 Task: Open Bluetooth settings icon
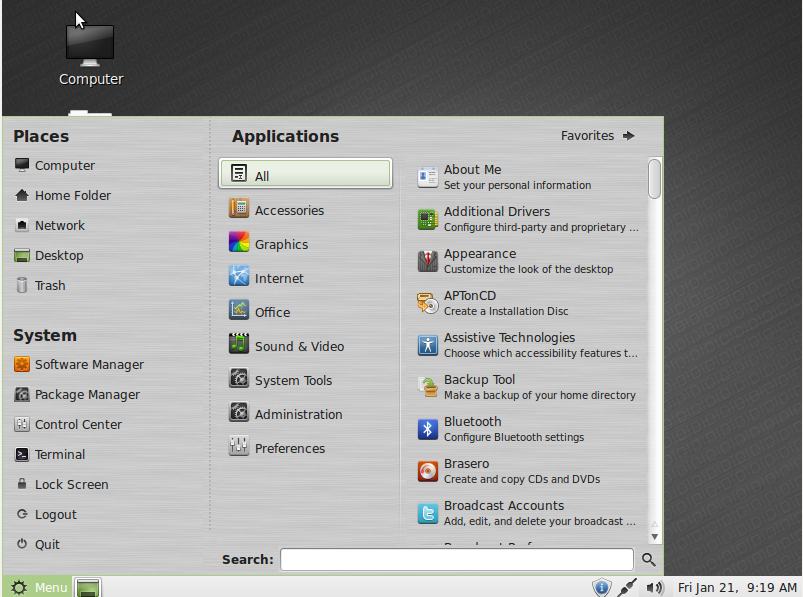(428, 429)
